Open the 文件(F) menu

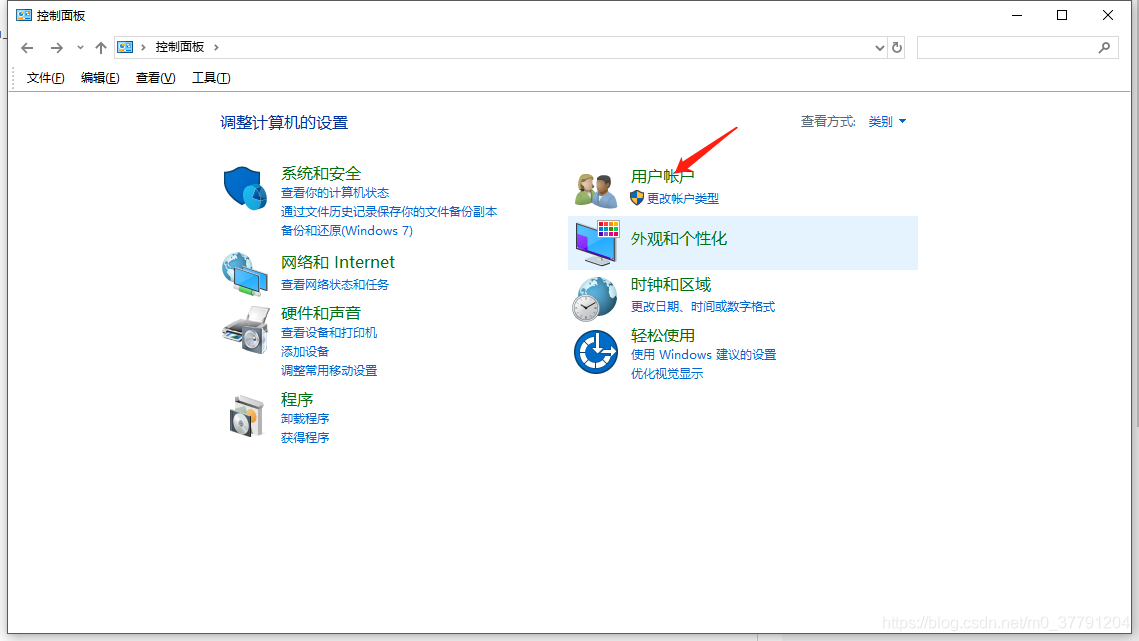click(45, 78)
